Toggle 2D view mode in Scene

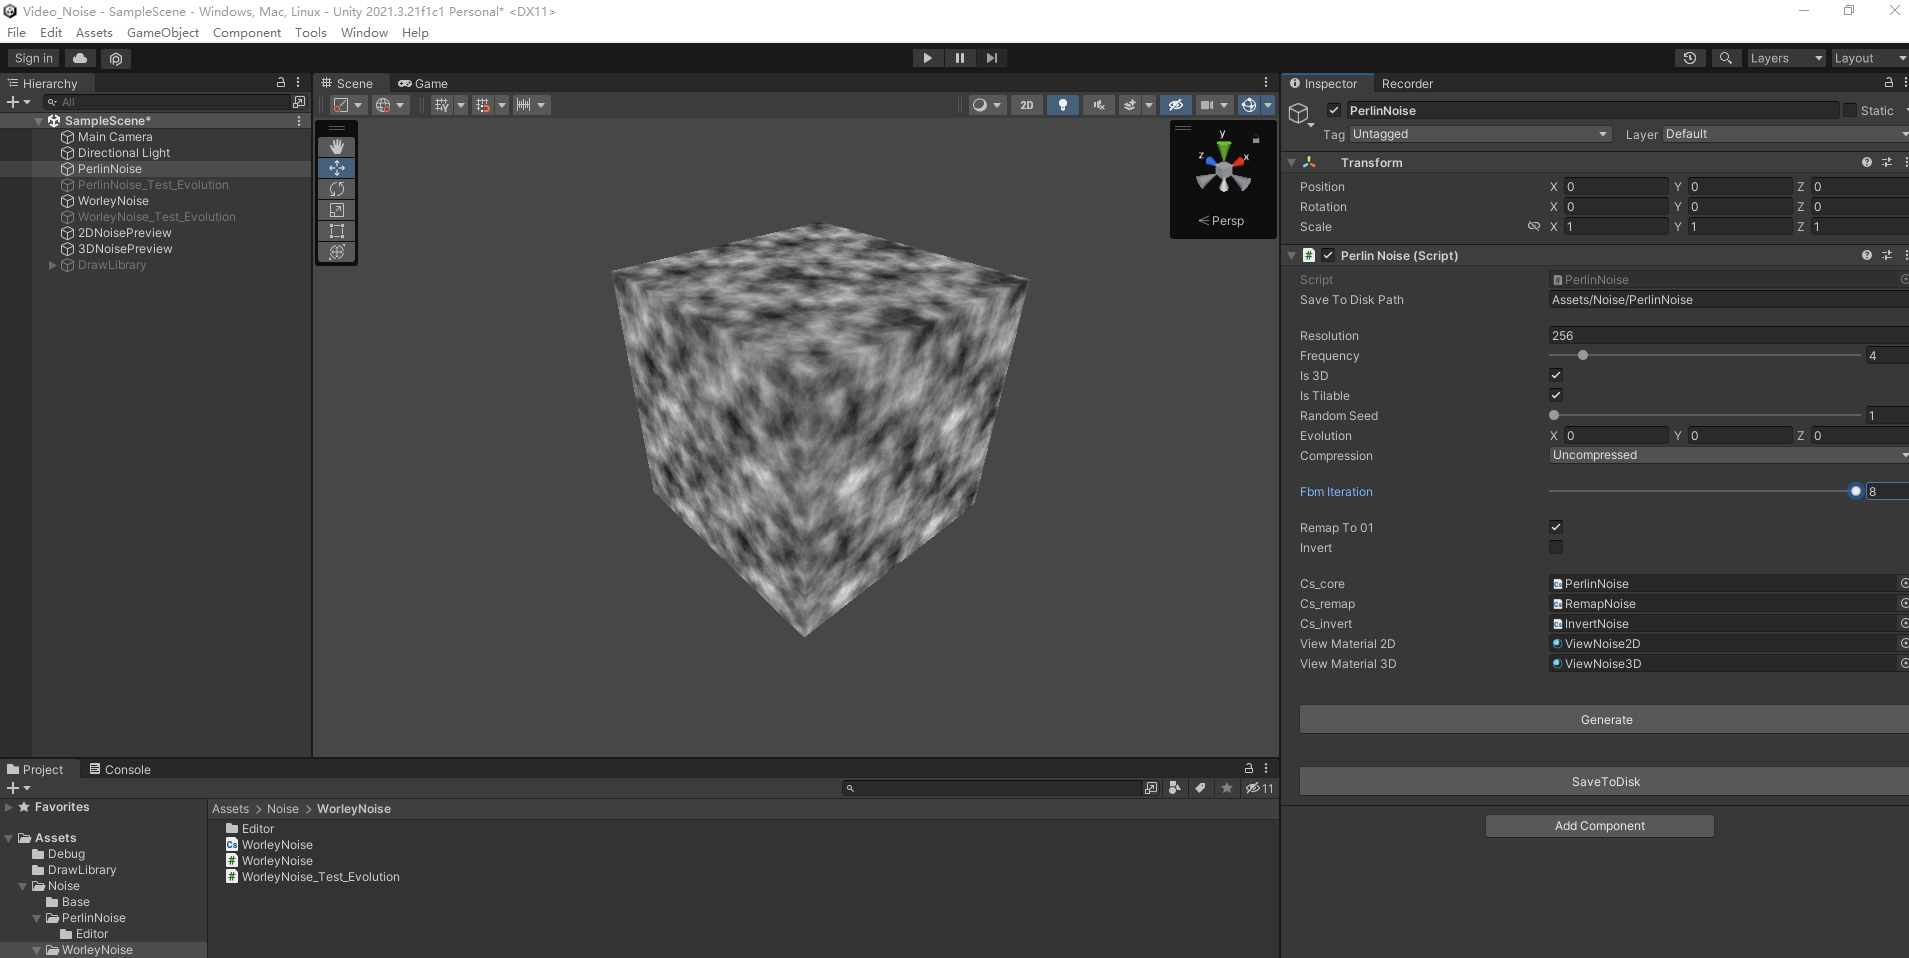click(x=1026, y=104)
